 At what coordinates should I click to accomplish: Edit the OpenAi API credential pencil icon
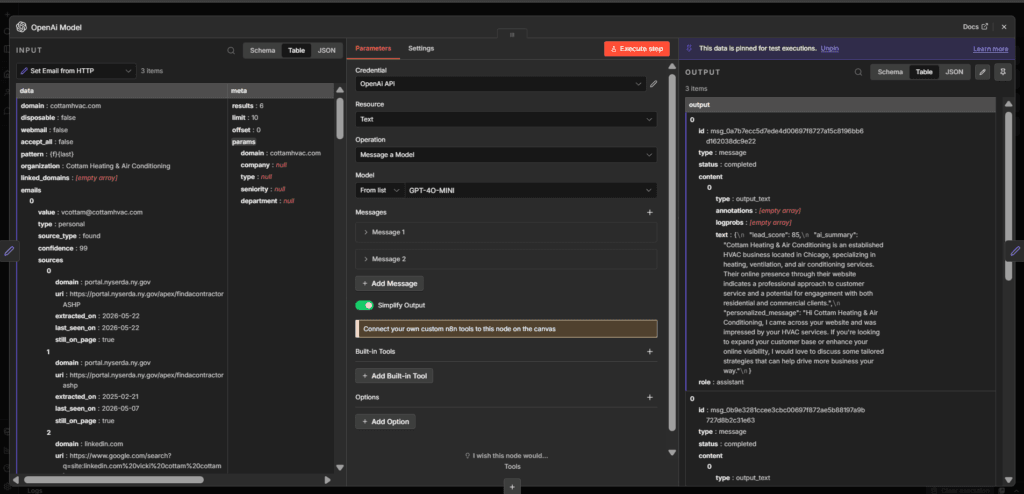click(x=653, y=84)
